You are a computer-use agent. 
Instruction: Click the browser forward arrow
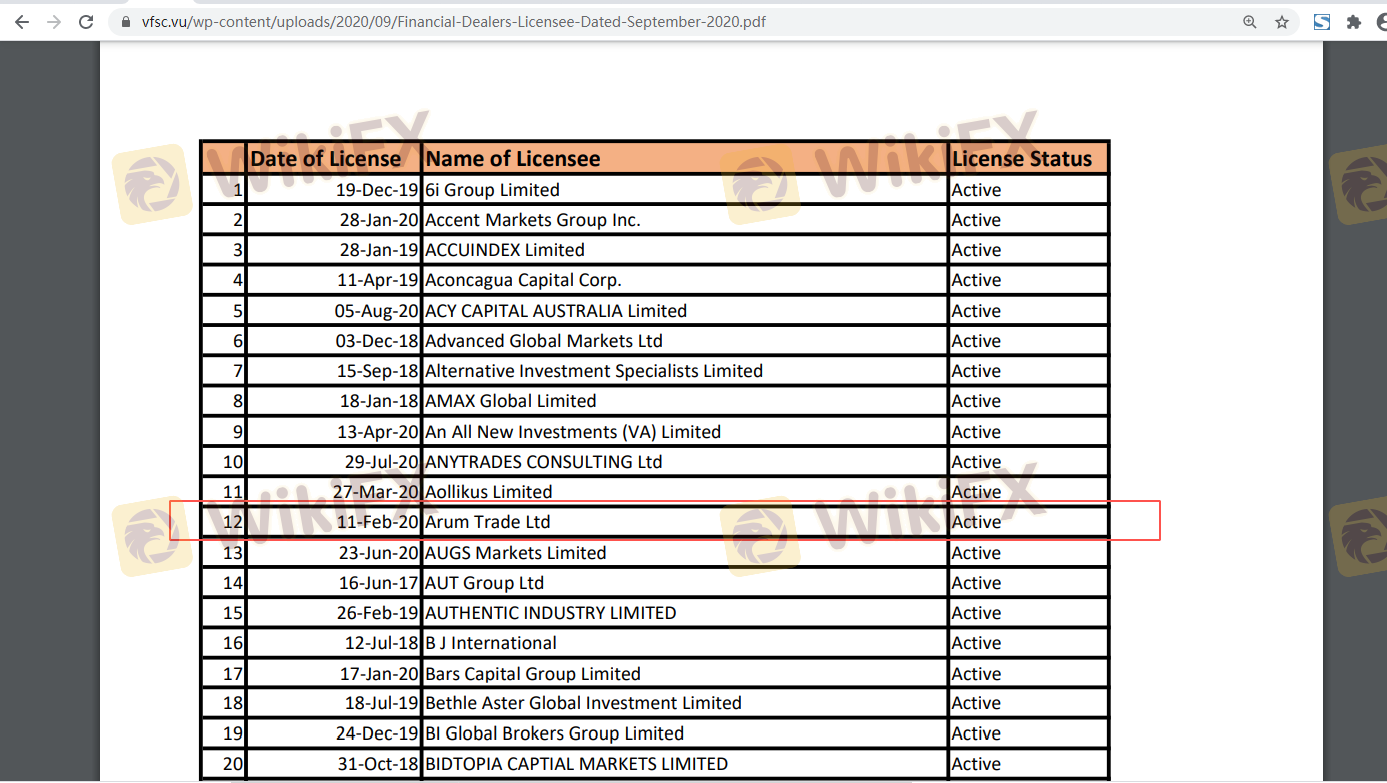54,21
